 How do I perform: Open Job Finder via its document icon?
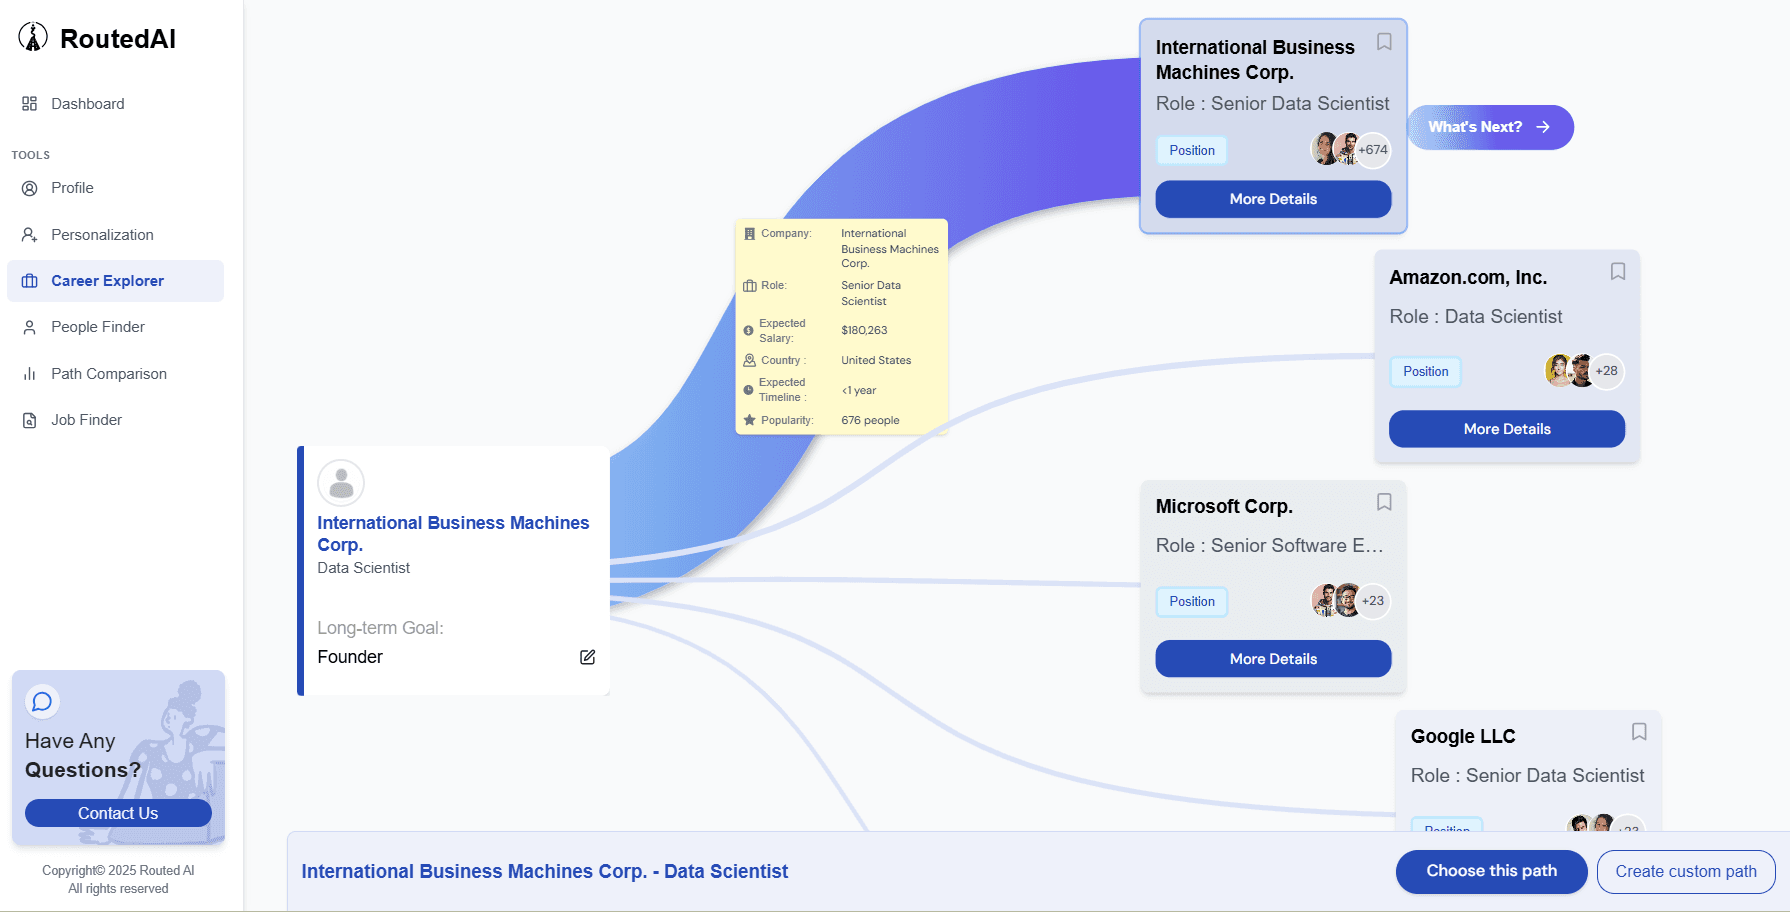29,419
